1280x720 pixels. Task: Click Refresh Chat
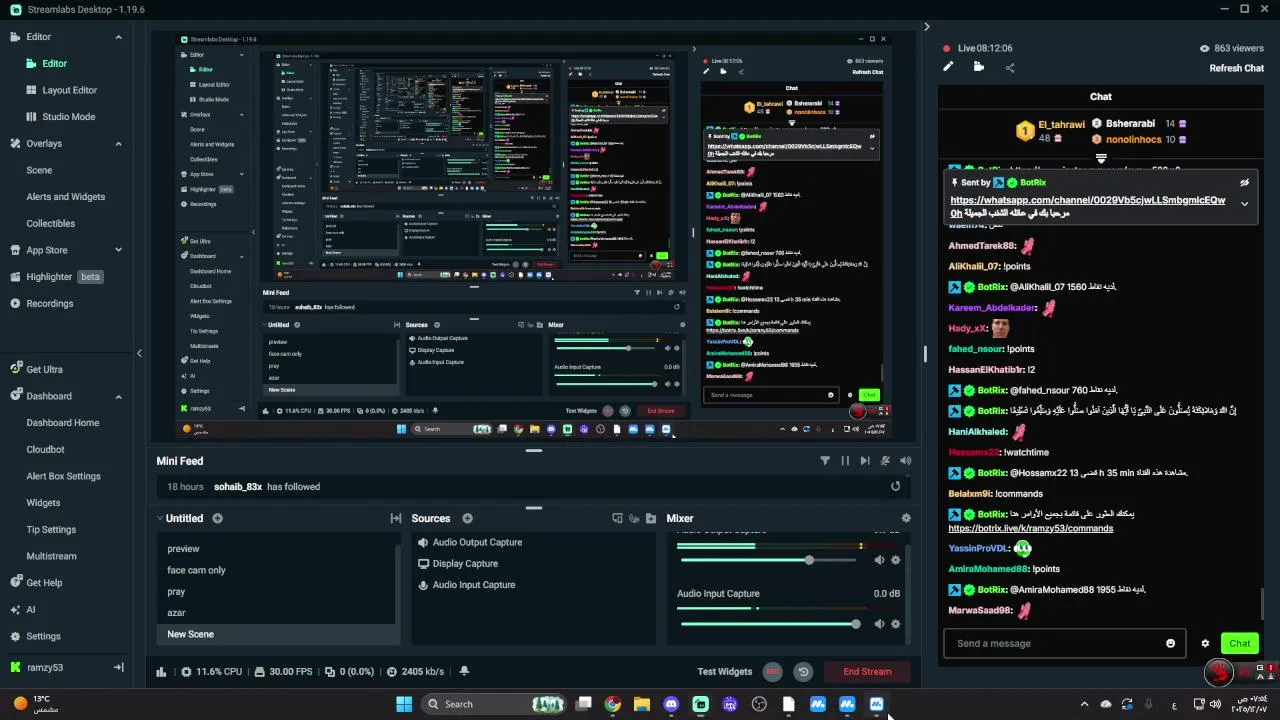[1236, 68]
